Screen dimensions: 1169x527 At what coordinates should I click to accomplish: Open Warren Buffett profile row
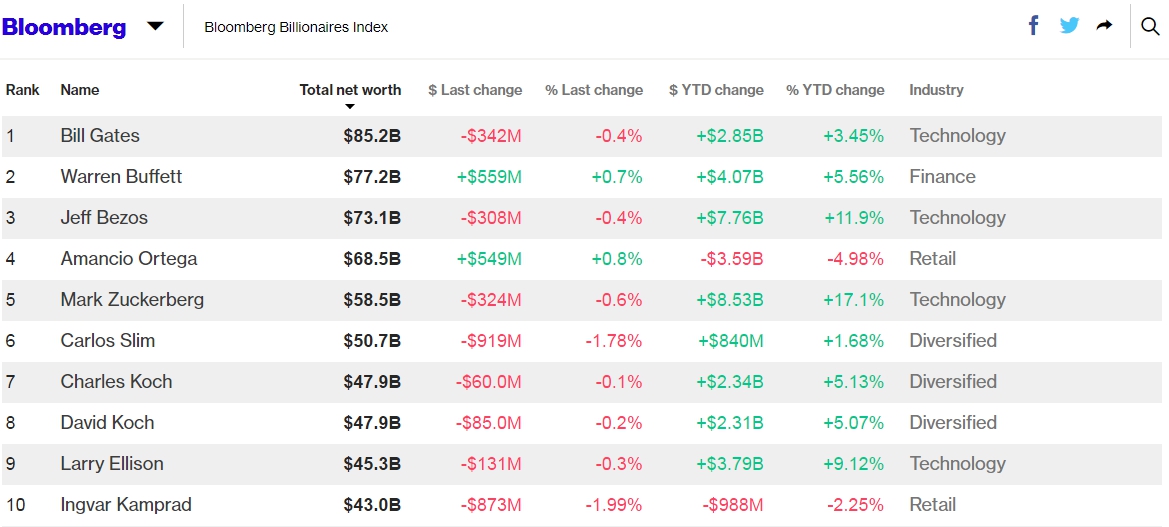click(582, 177)
